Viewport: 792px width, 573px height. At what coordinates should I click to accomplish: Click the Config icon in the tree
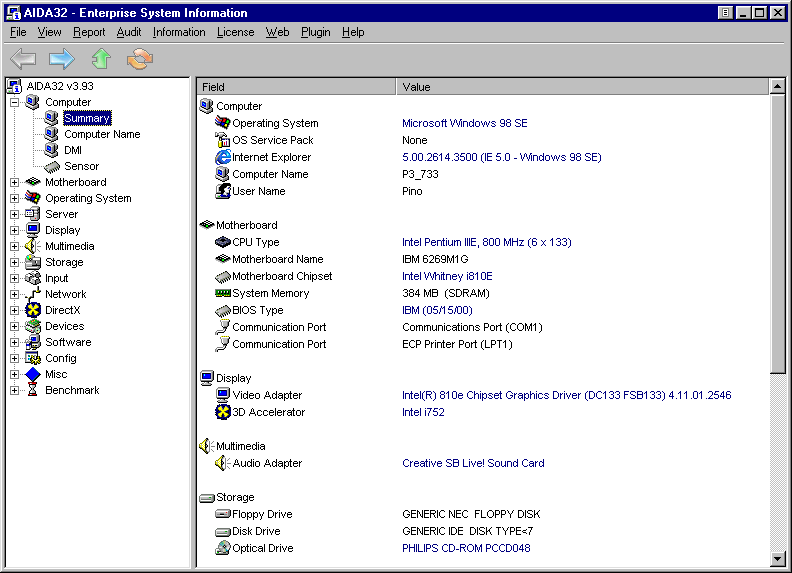coord(33,358)
